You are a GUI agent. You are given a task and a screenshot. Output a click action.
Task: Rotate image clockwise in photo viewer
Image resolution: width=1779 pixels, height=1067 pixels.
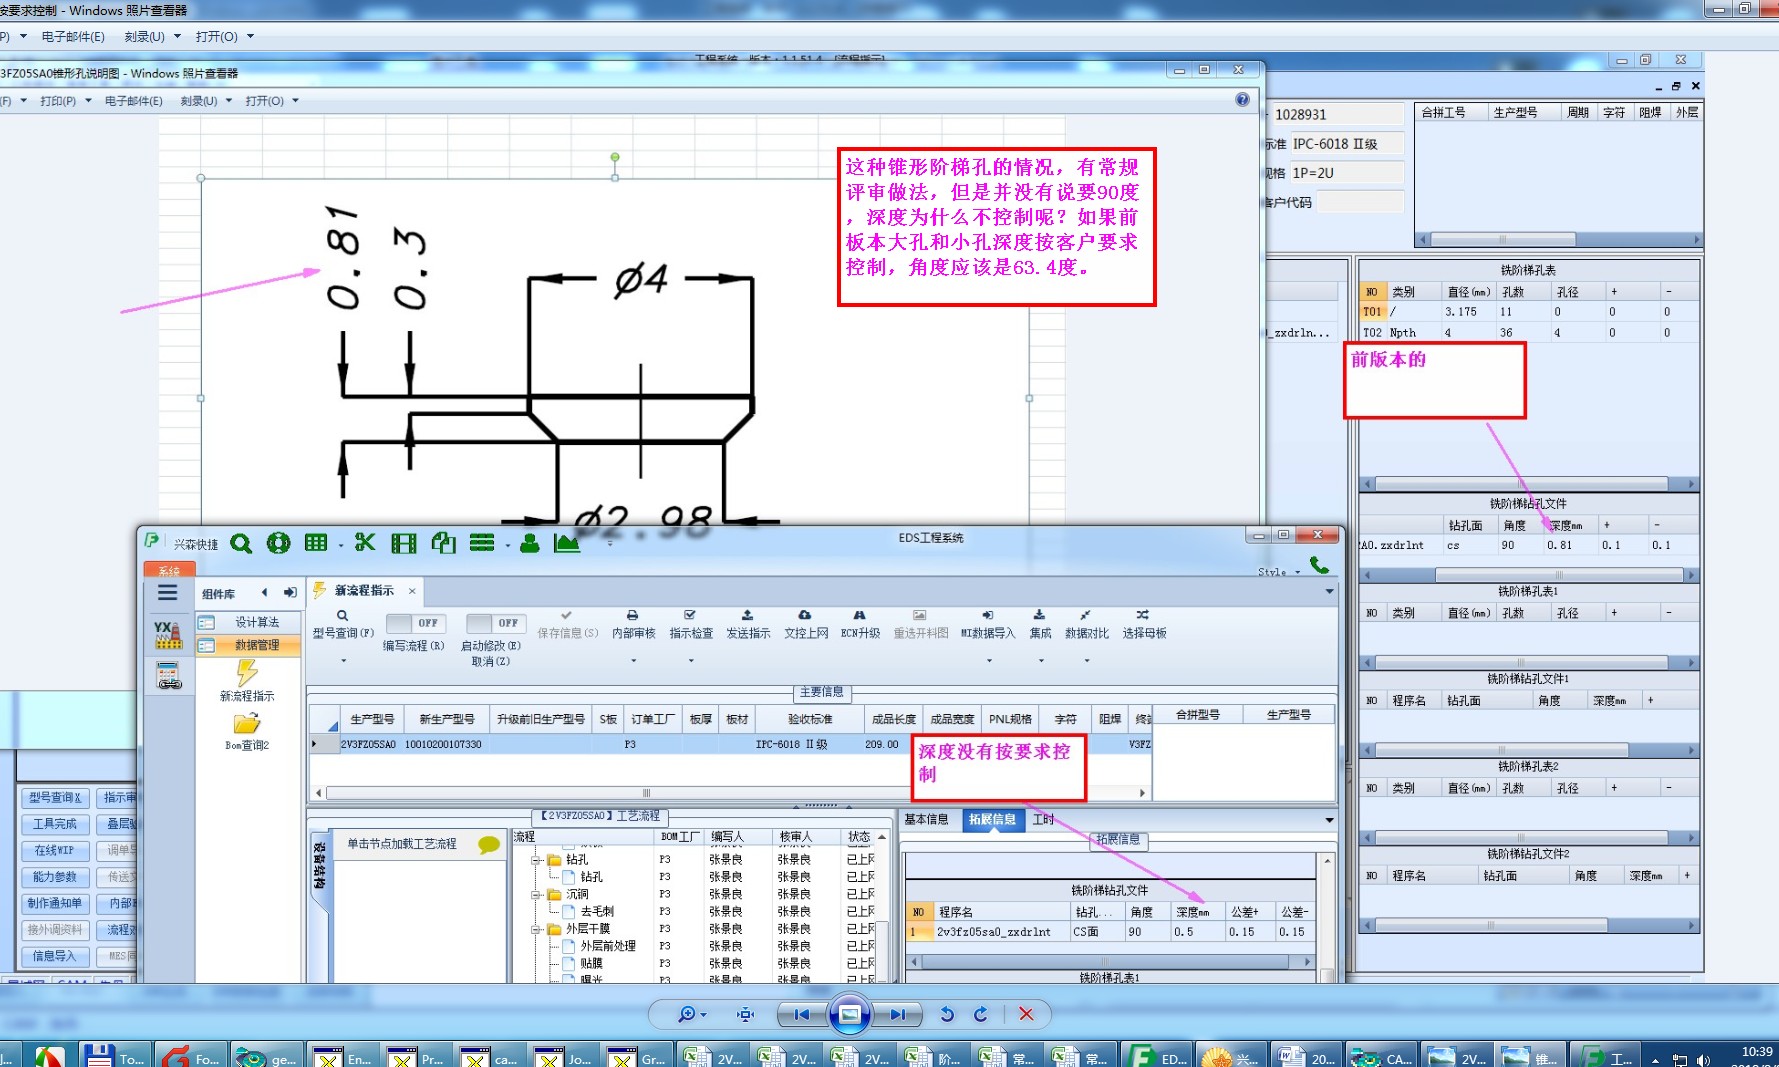[981, 1014]
